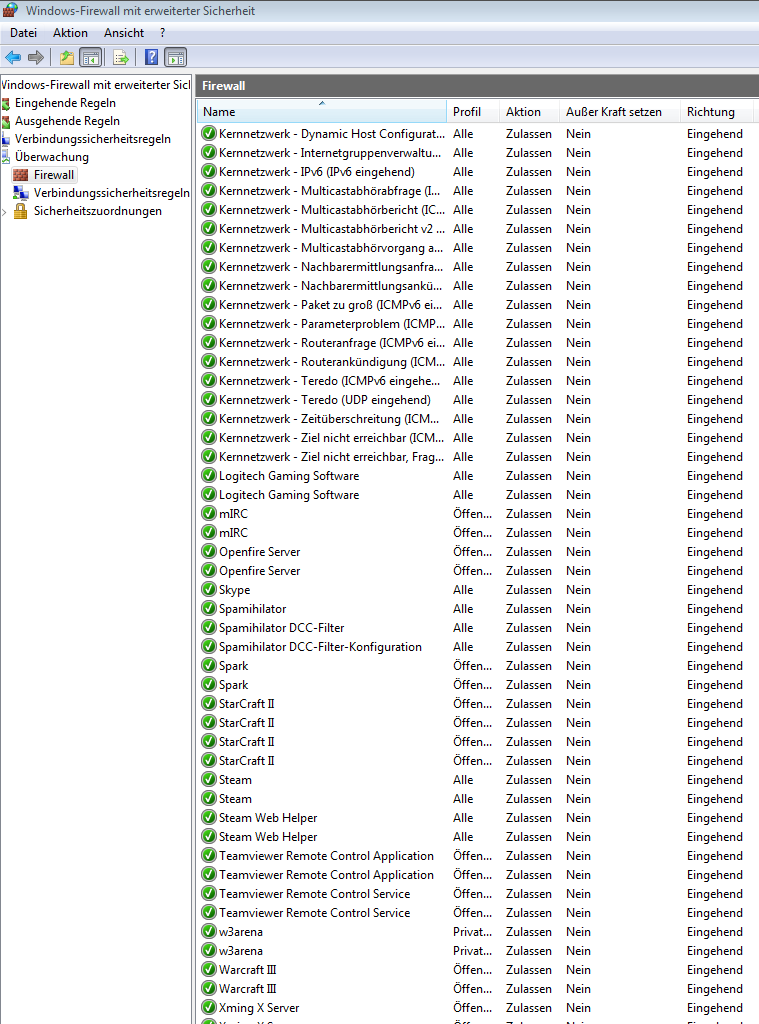This screenshot has width=759, height=1024.
Task: Select the Firewall tree node
Action: click(54, 175)
